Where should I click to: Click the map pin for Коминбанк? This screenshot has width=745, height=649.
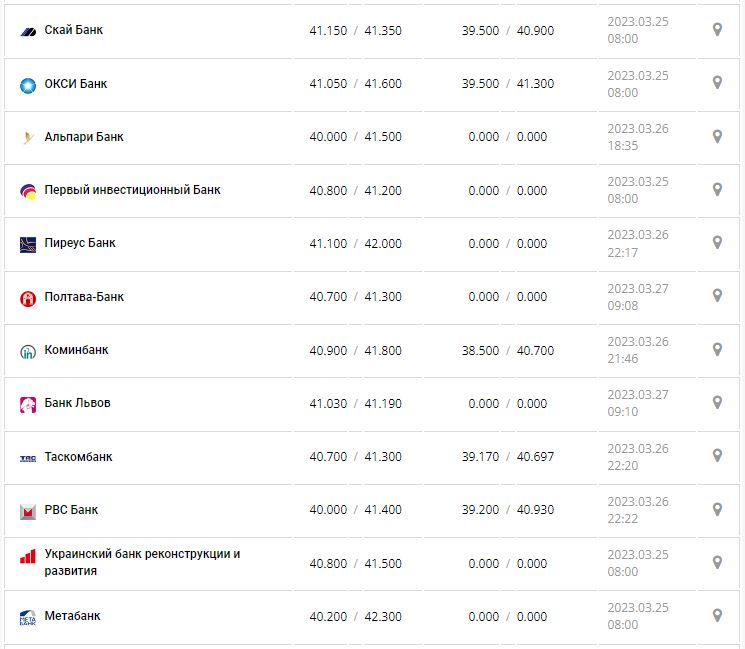(x=717, y=349)
